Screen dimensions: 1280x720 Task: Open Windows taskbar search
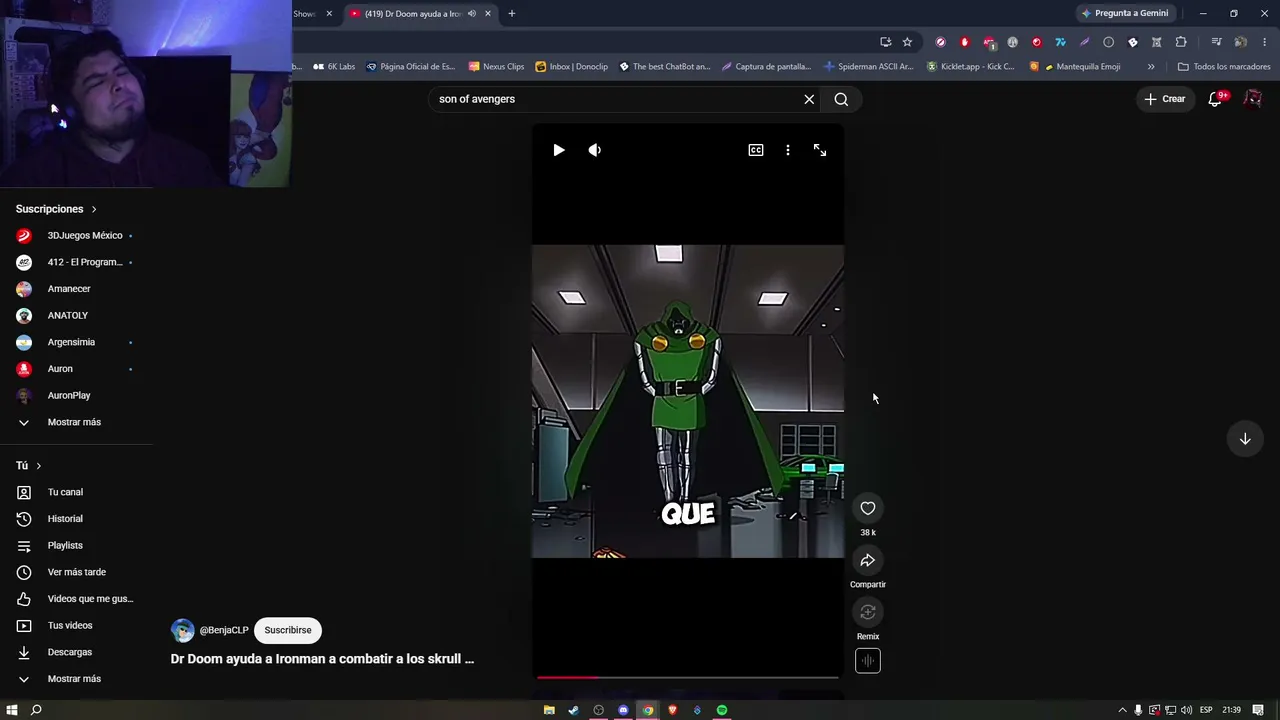tap(36, 710)
